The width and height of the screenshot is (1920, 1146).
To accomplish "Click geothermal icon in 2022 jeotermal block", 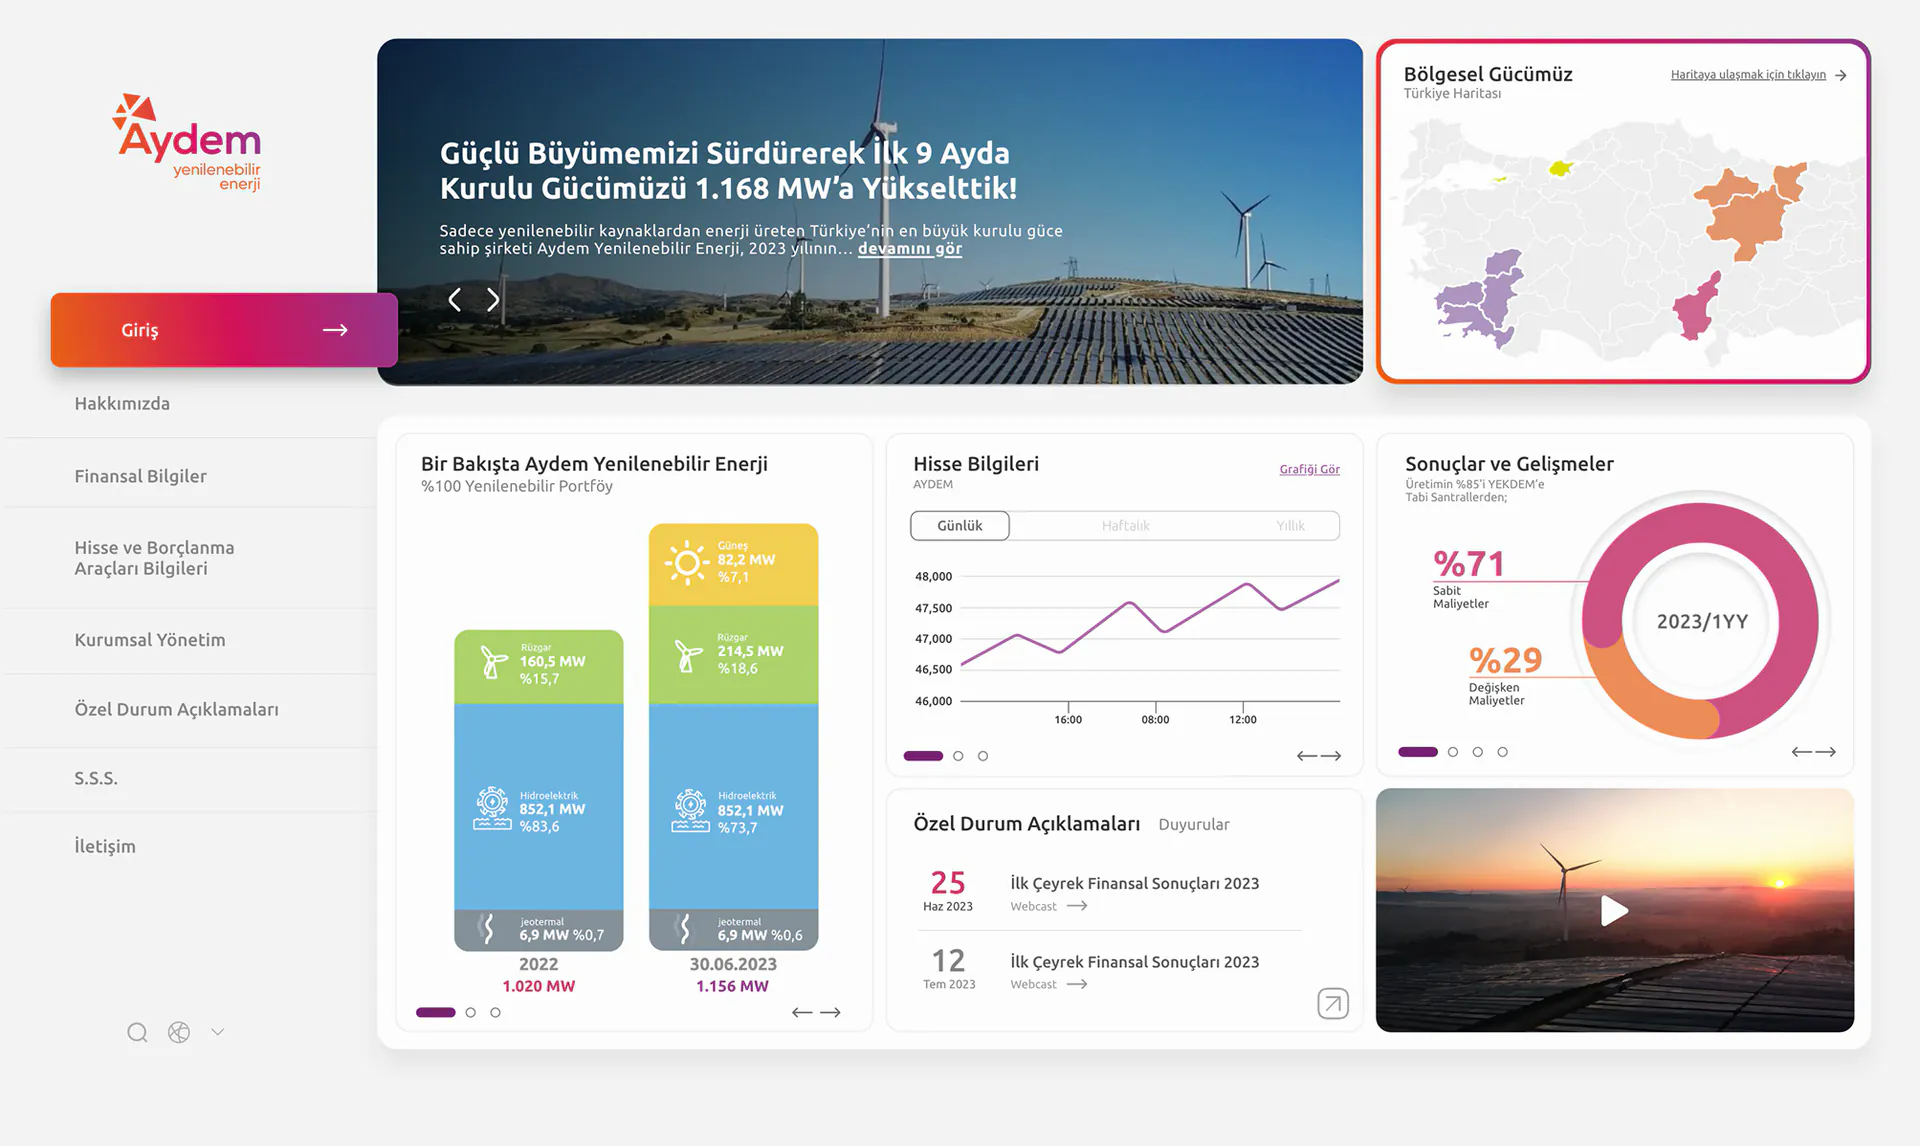I will click(487, 929).
